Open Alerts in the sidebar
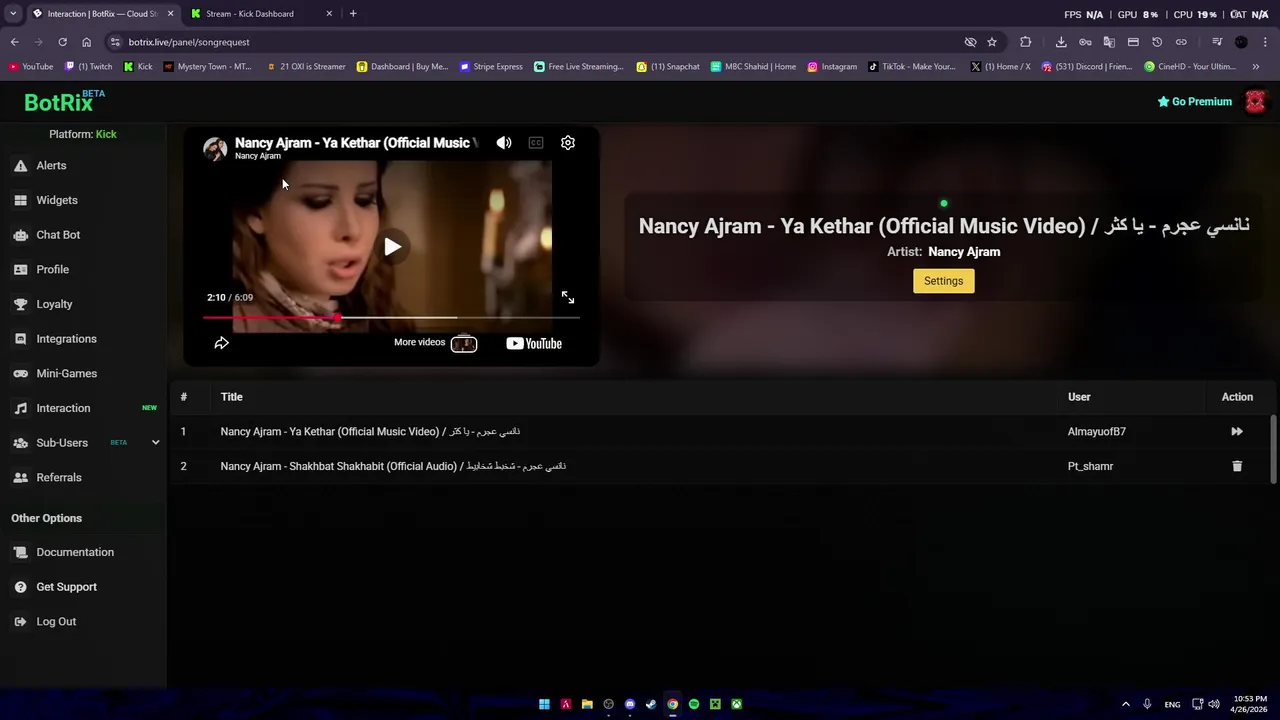This screenshot has height=720, width=1280. (51, 166)
